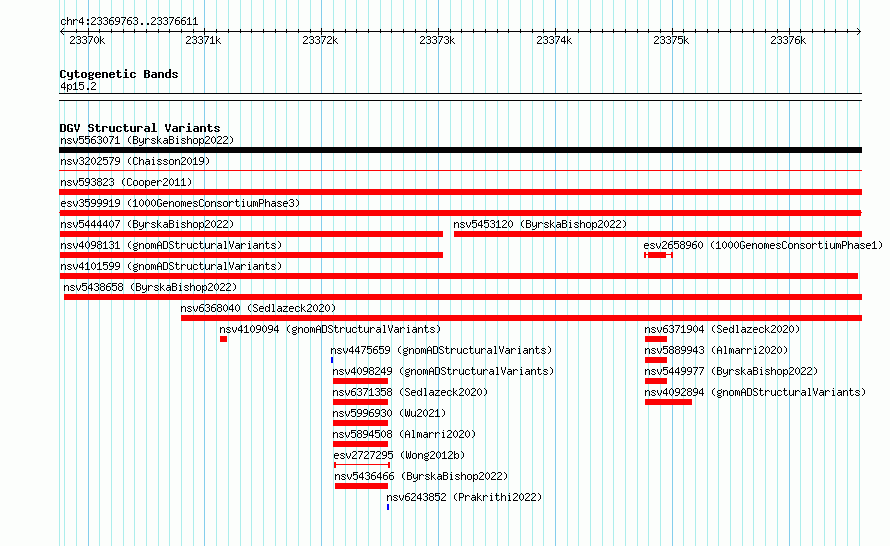Click the DGV Structural Variants track title

140,128
